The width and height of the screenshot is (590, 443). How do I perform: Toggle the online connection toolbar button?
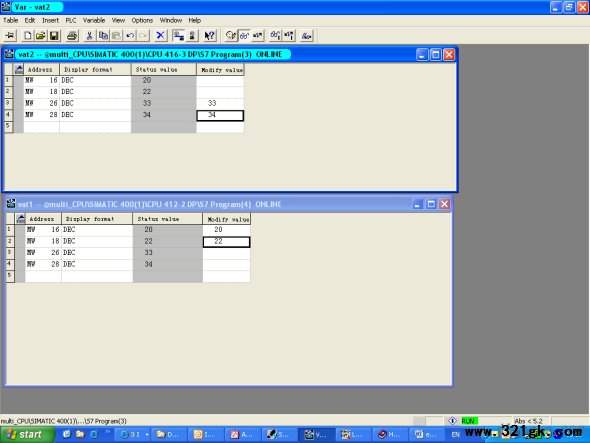[x=178, y=36]
